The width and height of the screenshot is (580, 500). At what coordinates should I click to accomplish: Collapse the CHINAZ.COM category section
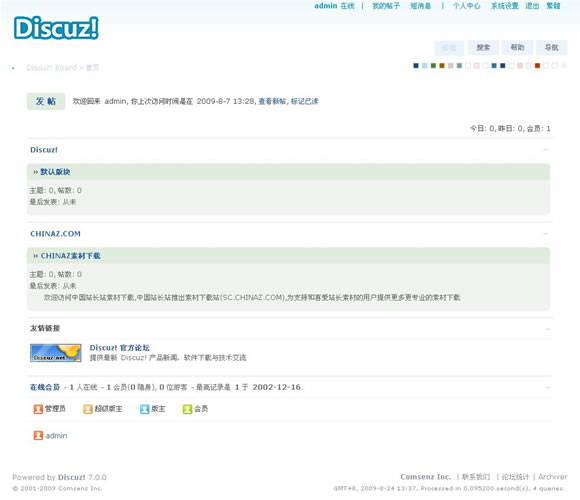pos(546,234)
